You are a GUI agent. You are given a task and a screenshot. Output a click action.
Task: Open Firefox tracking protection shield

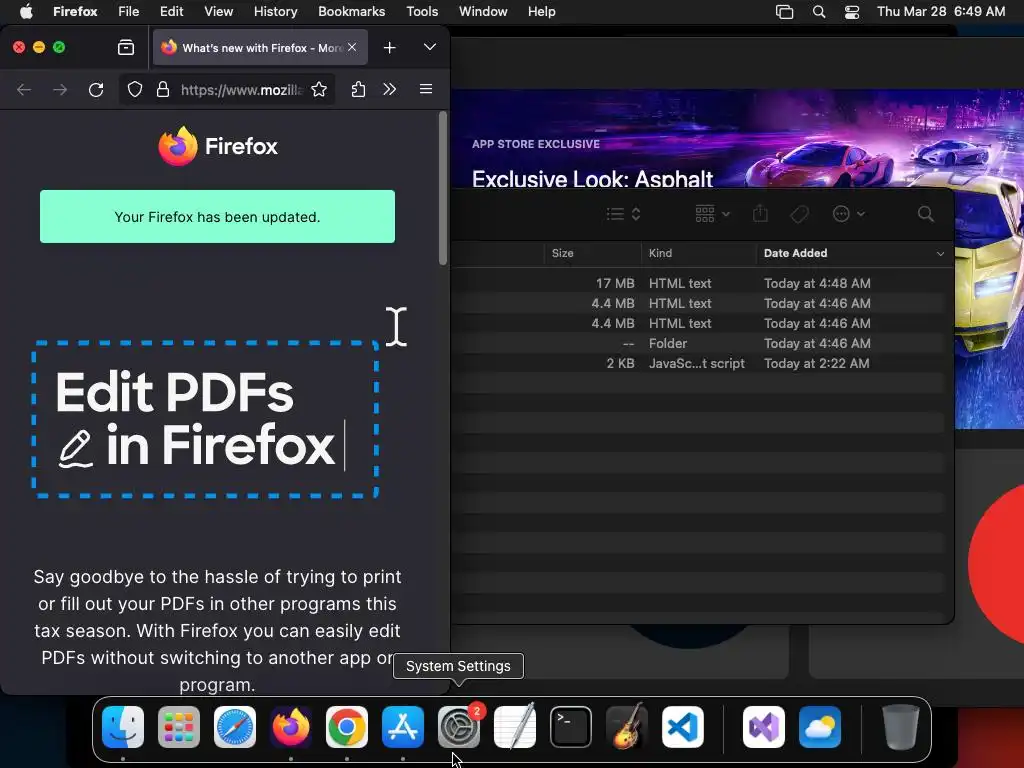pyautogui.click(x=135, y=89)
